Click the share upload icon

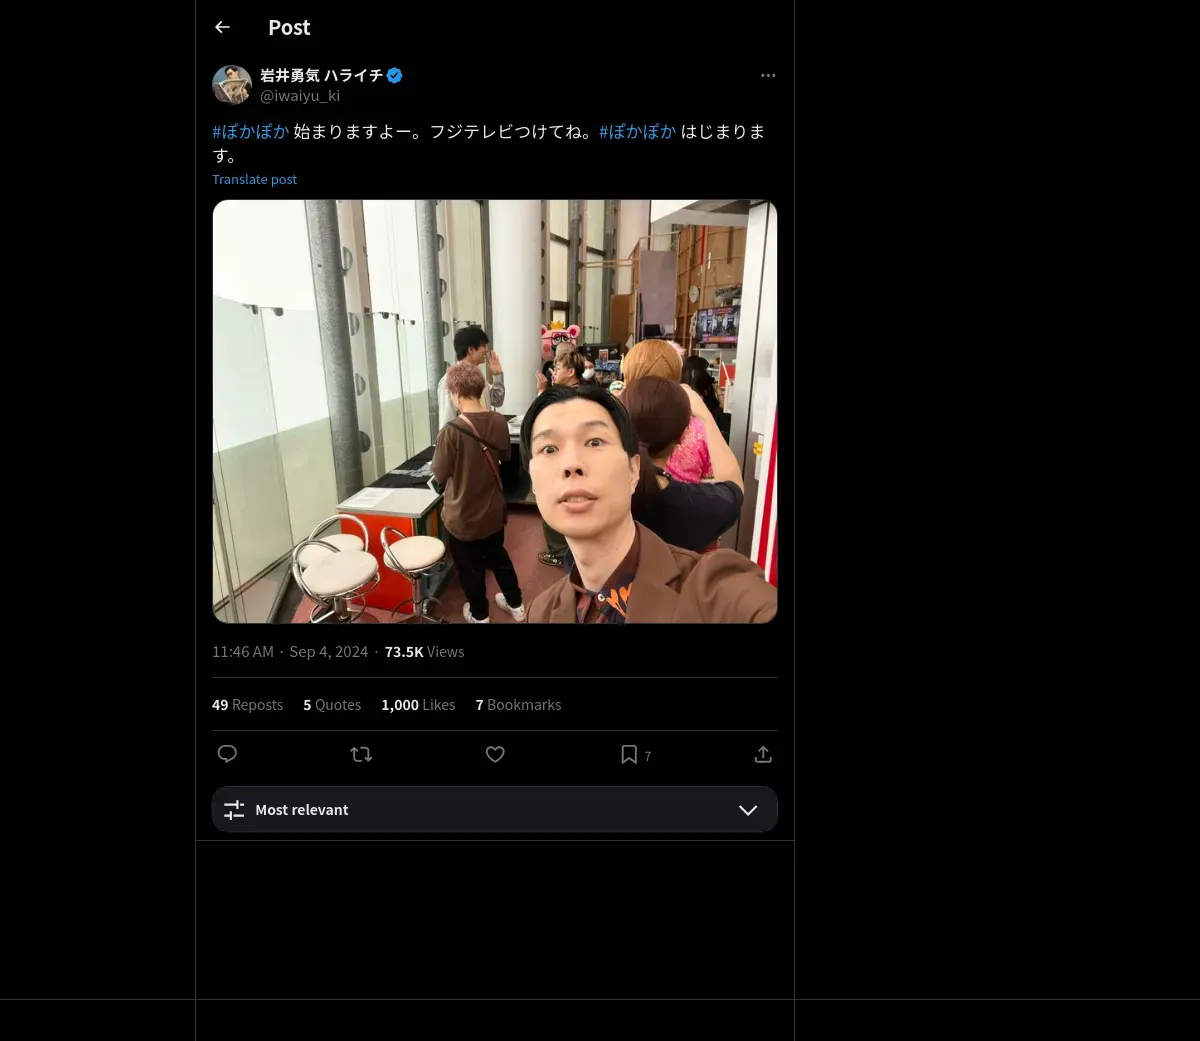coord(763,754)
